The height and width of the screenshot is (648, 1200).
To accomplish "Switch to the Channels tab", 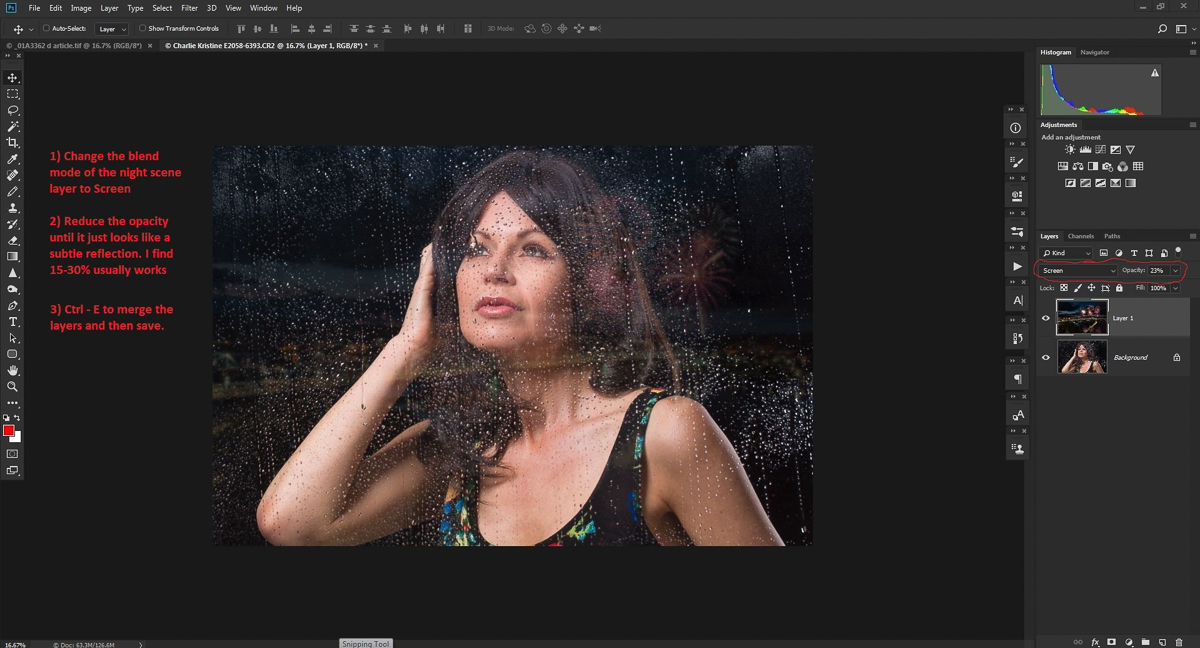I will [x=1080, y=236].
